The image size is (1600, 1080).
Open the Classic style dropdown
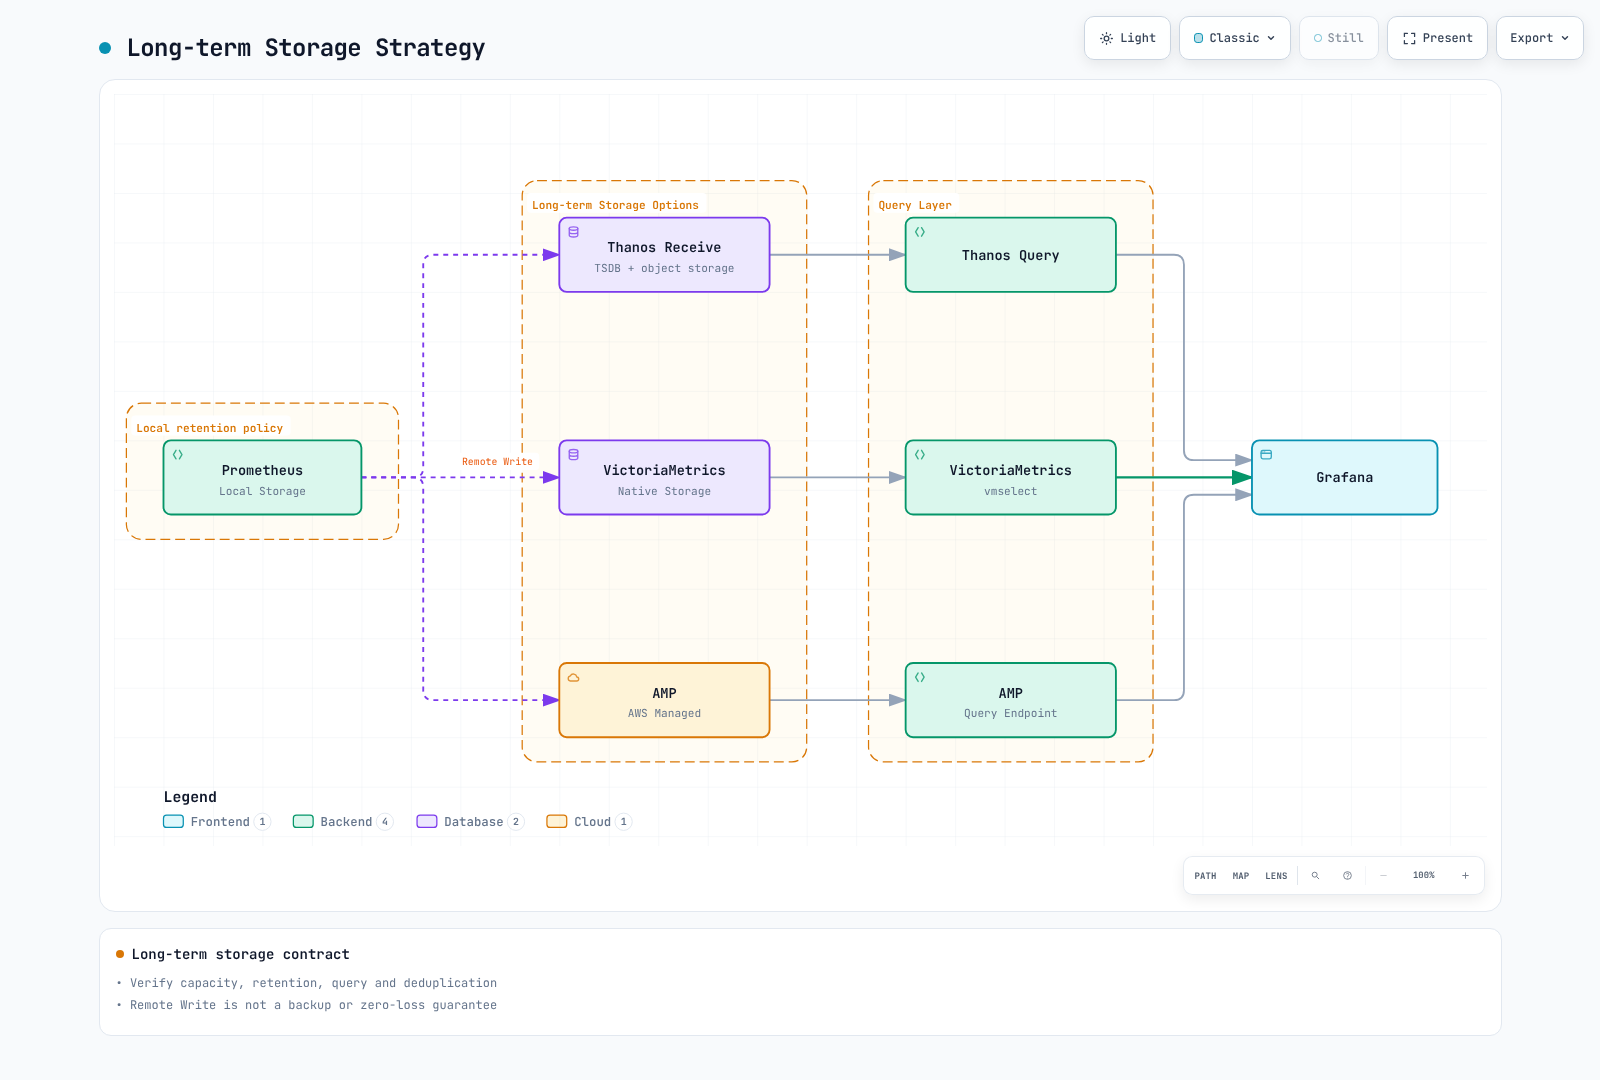tap(1235, 38)
